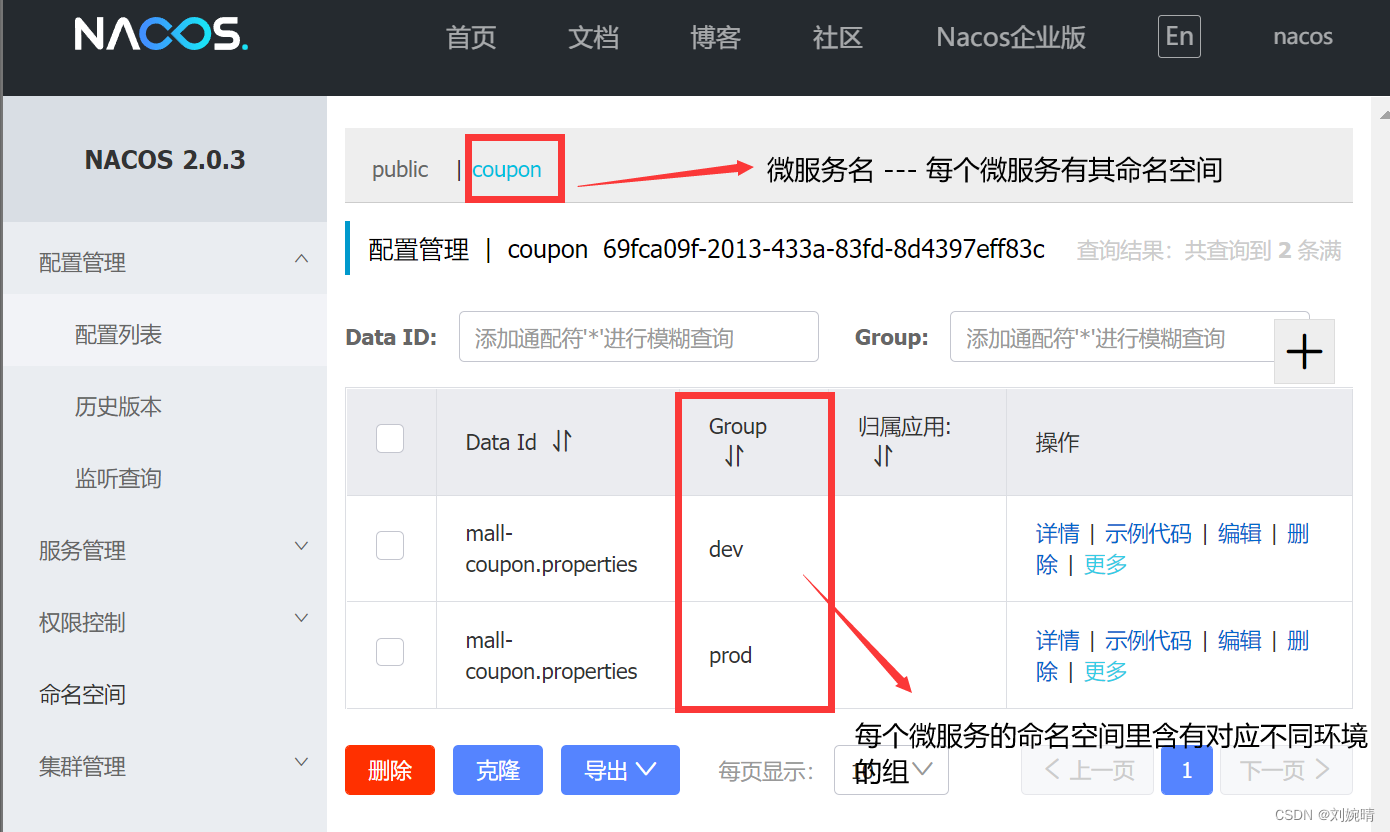Open the 每页显示 page size dropdown
Image resolution: width=1390 pixels, height=832 pixels.
(891, 770)
